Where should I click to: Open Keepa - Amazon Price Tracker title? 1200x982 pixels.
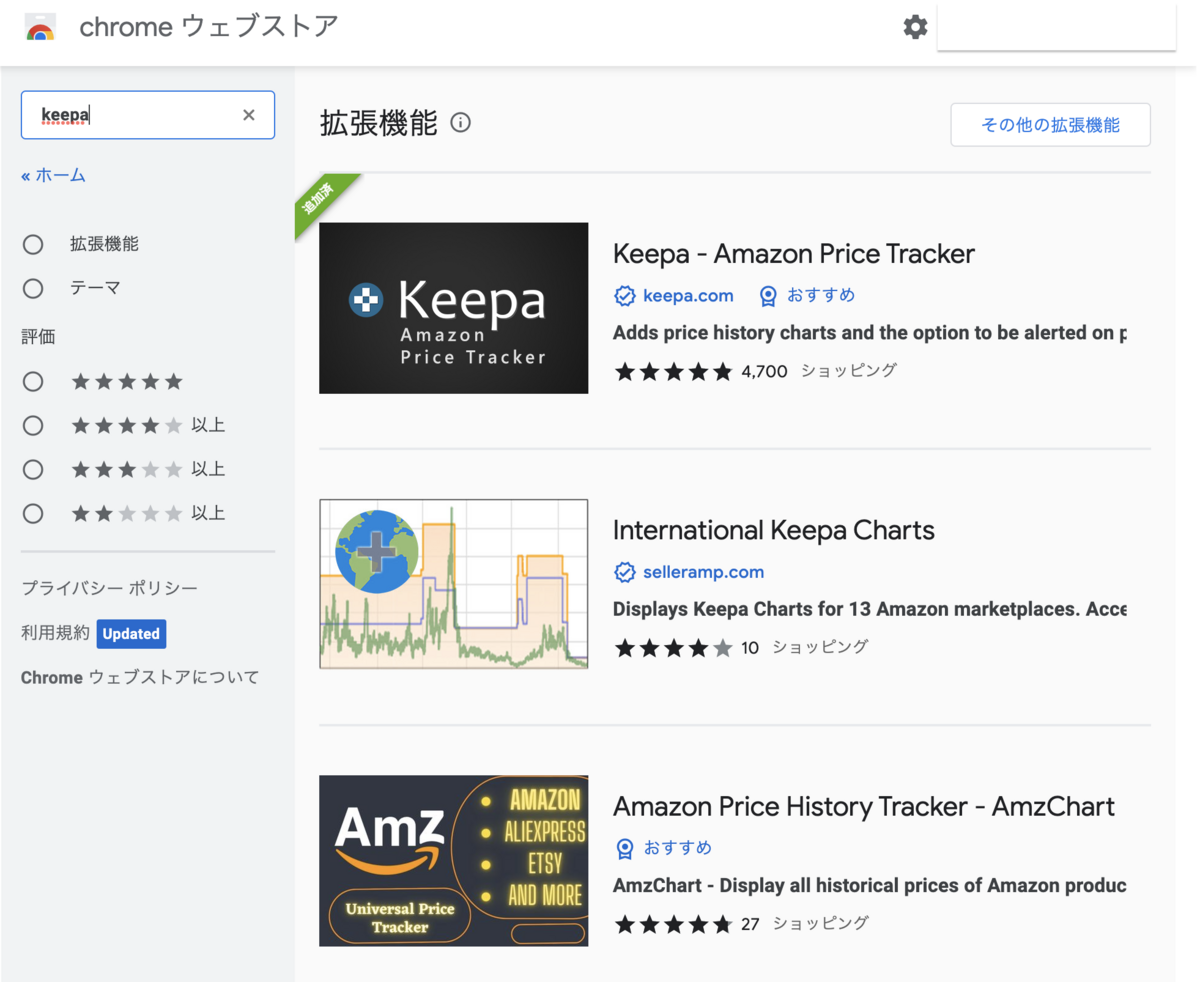pos(794,254)
